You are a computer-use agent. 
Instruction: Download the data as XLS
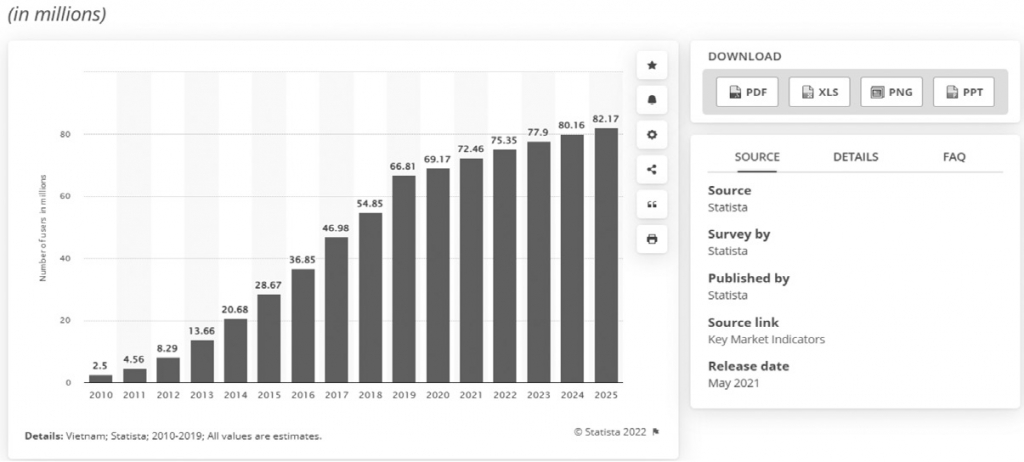click(819, 93)
